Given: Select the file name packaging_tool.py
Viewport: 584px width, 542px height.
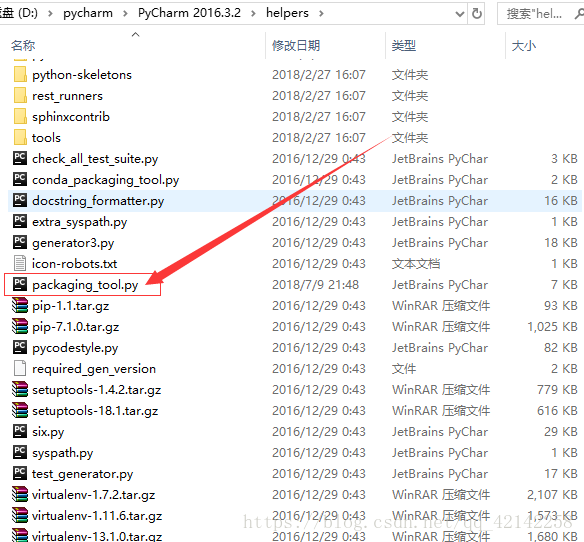Looking at the screenshot, I should pos(85,285).
